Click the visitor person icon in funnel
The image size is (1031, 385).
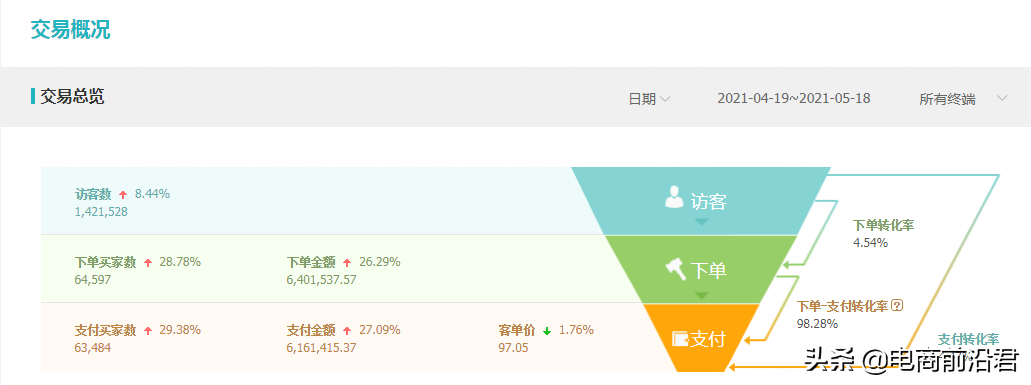pyautogui.click(x=674, y=197)
